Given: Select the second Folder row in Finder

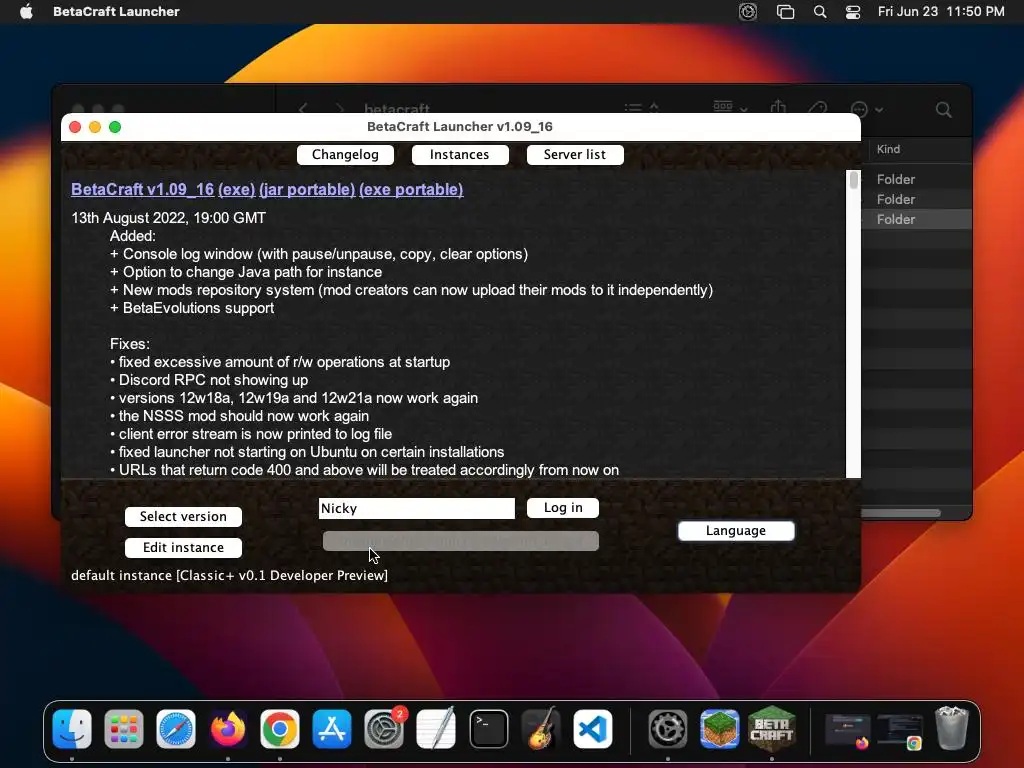Looking at the screenshot, I should coord(917,199).
